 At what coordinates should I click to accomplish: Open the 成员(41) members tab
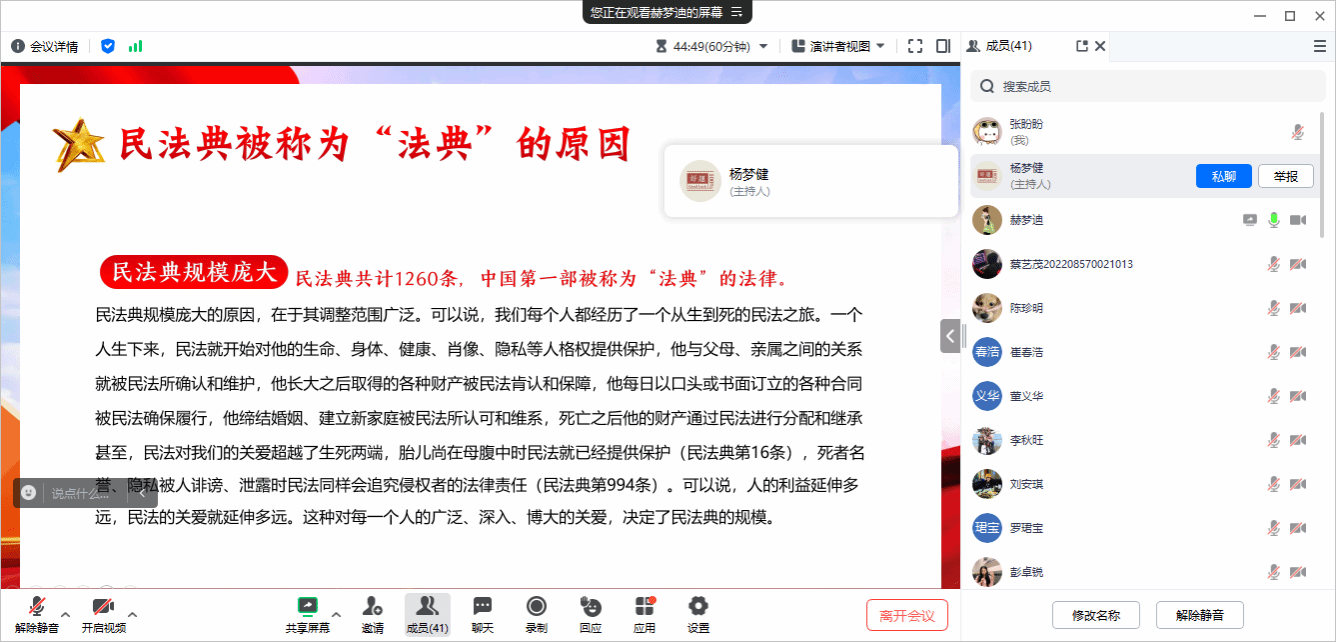[x=427, y=614]
